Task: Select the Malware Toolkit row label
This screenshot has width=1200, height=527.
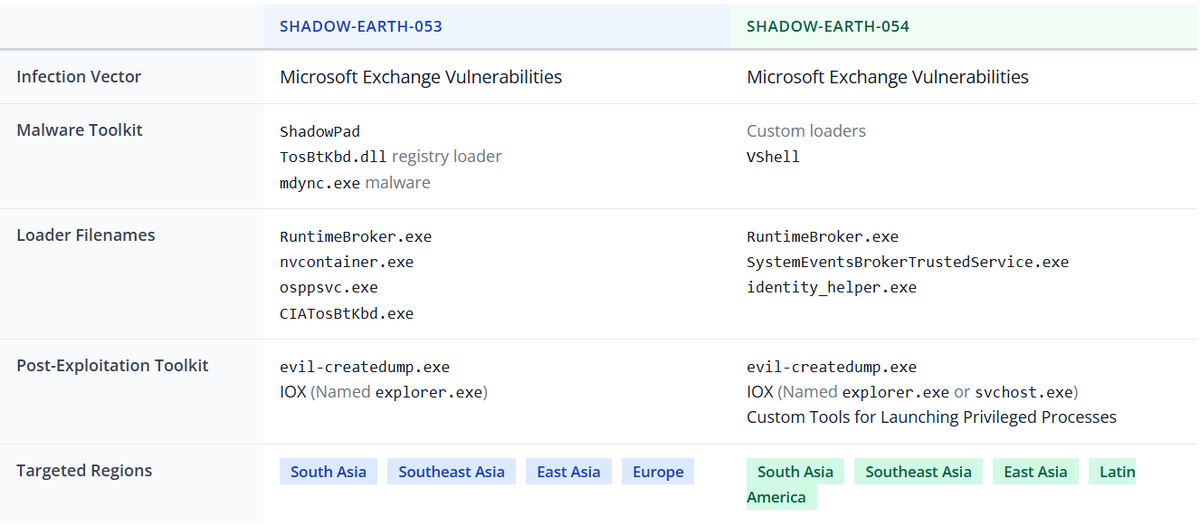Action: tap(80, 130)
